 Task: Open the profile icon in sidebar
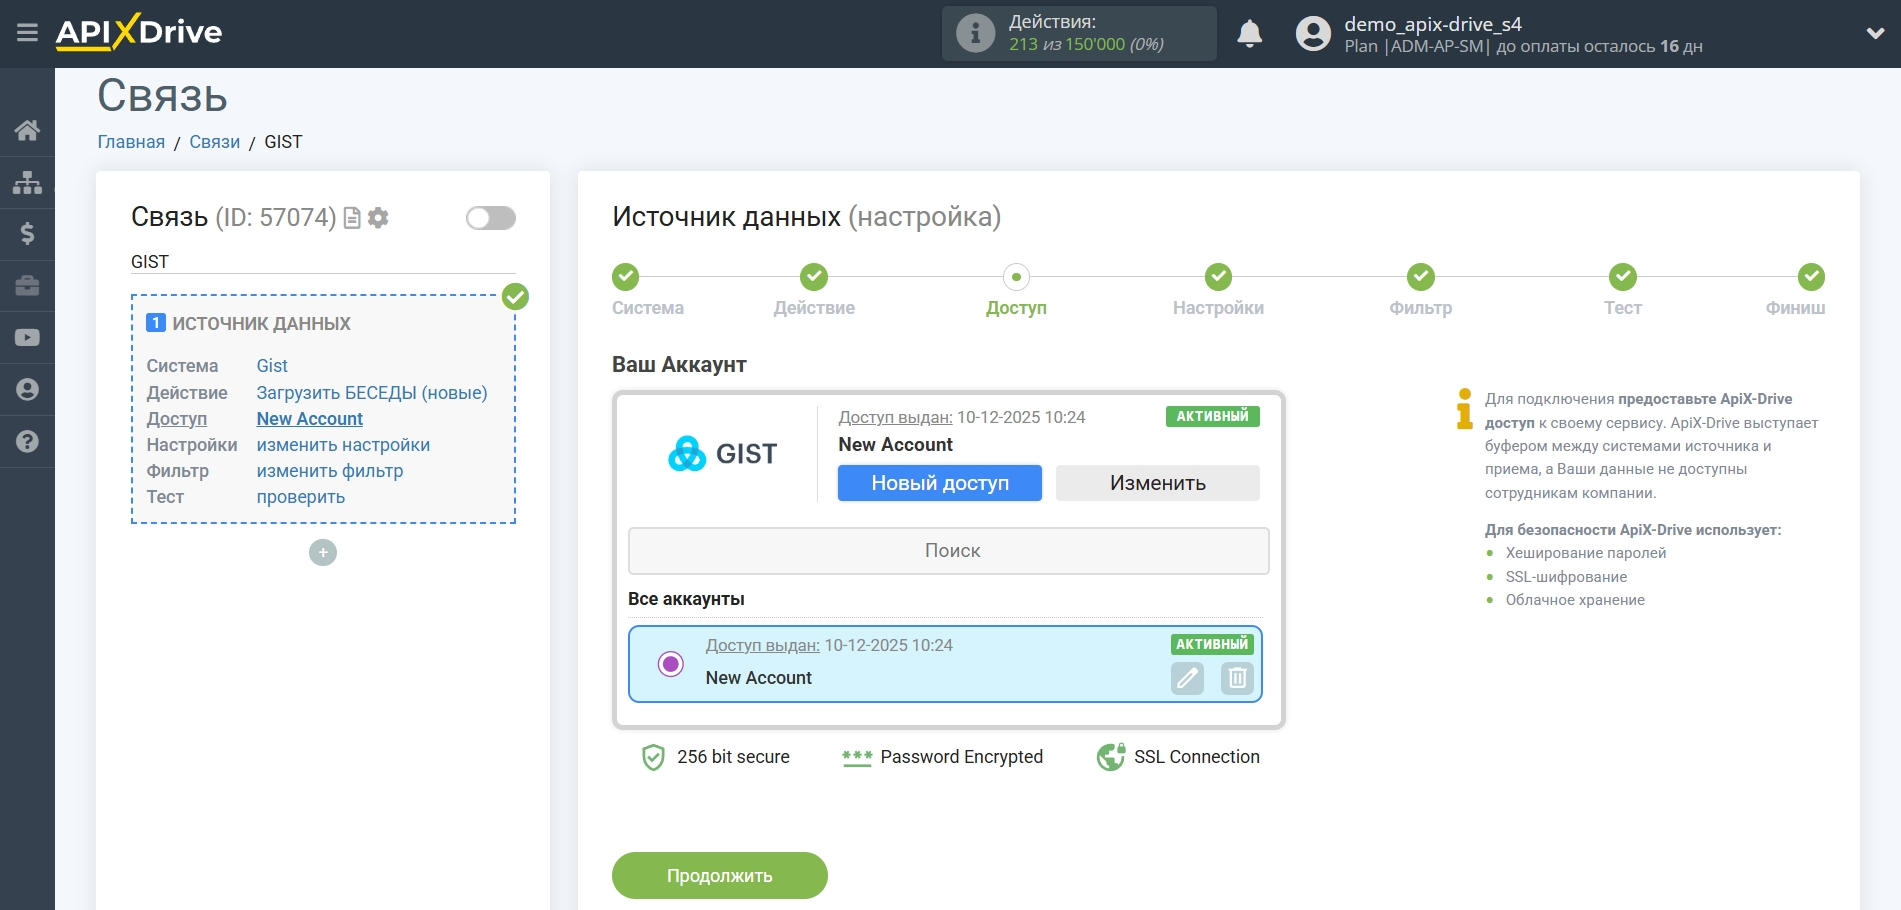click(27, 390)
